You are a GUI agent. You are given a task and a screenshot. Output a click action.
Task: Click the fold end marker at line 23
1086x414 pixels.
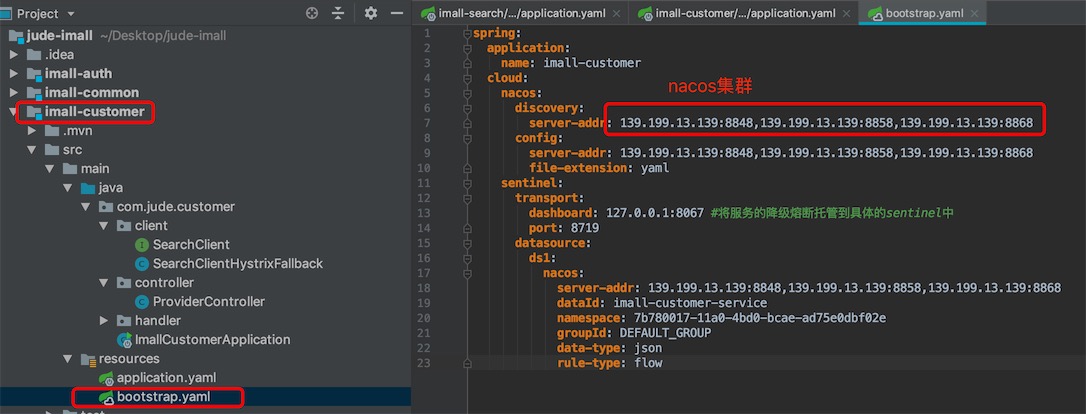click(468, 363)
